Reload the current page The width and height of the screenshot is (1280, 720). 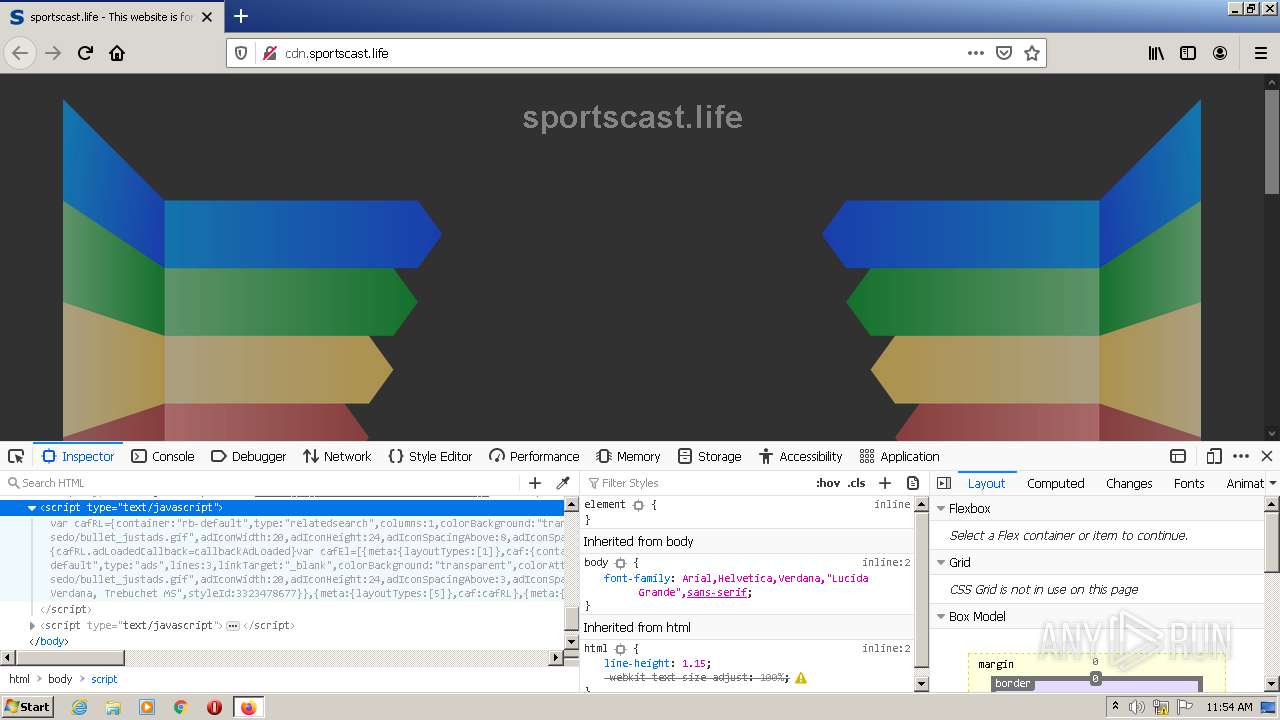pos(85,53)
